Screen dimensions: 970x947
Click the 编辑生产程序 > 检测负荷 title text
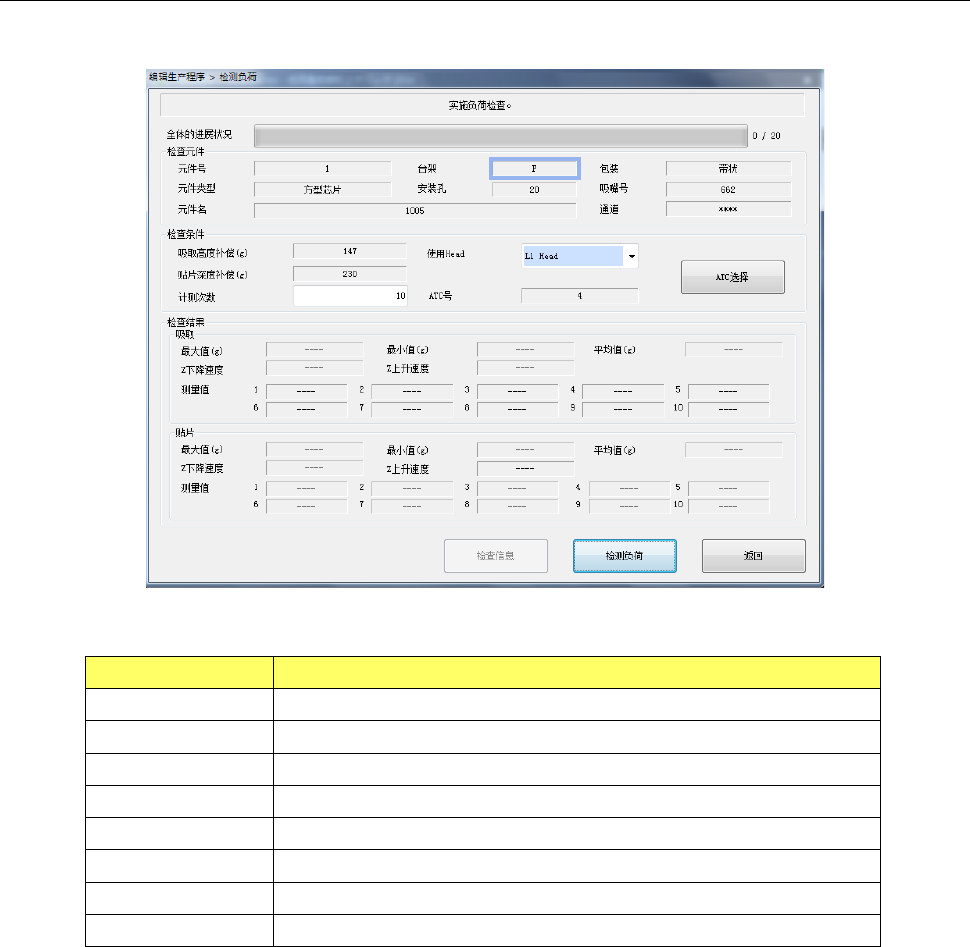click(203, 77)
